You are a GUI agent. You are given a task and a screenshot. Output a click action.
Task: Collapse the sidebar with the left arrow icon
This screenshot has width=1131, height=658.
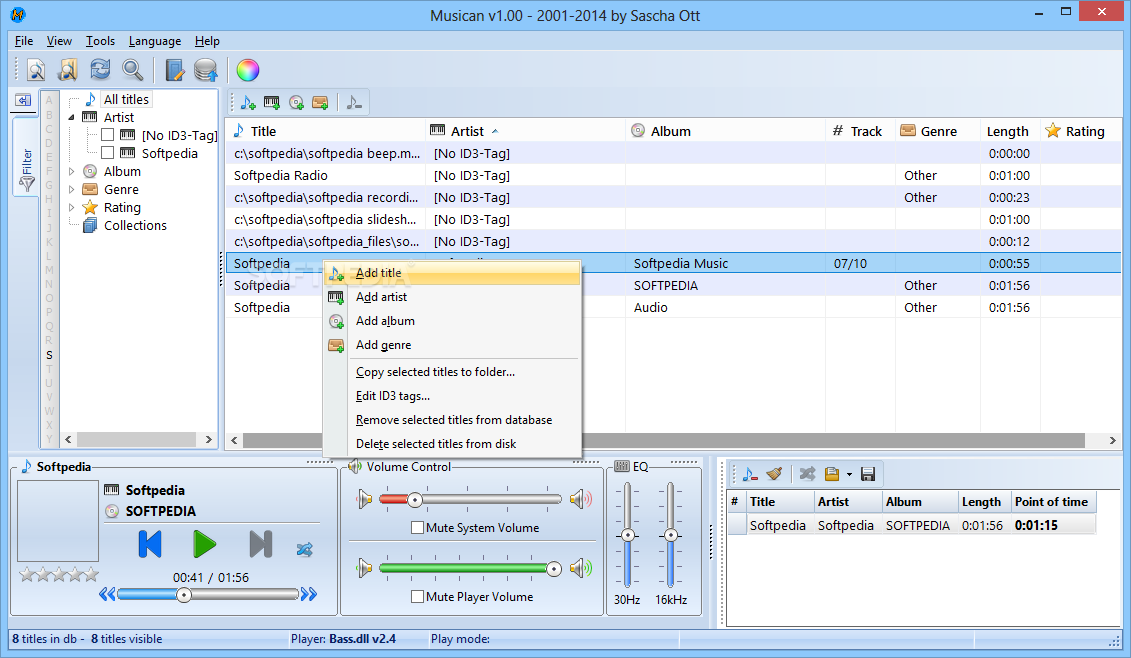[23, 100]
